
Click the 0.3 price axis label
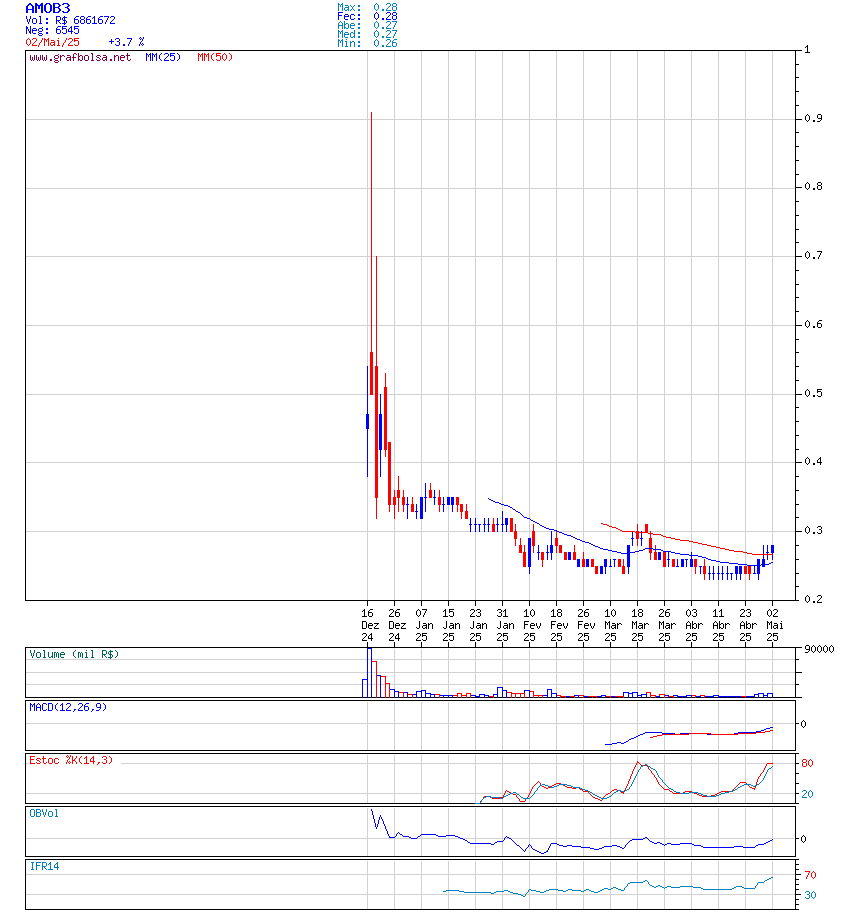tap(813, 531)
